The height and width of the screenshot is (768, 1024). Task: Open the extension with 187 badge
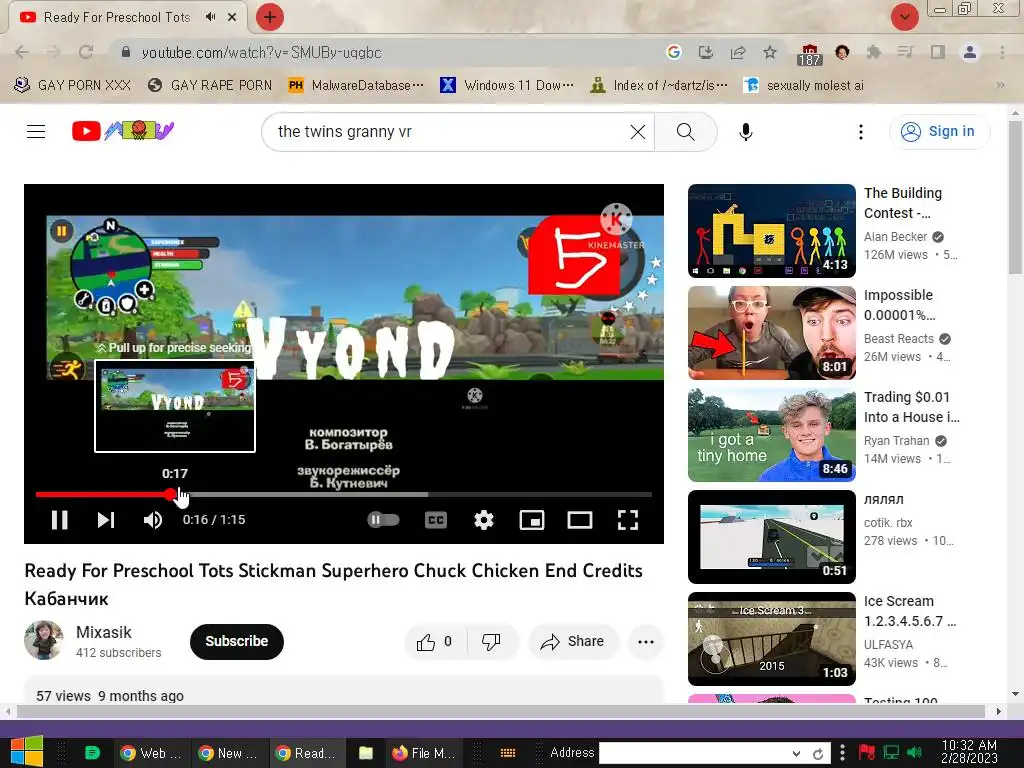click(808, 54)
